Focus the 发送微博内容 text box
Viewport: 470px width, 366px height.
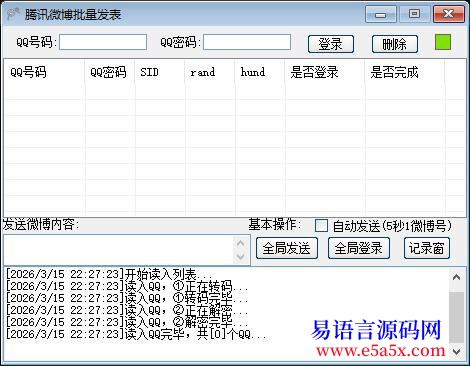[118, 250]
